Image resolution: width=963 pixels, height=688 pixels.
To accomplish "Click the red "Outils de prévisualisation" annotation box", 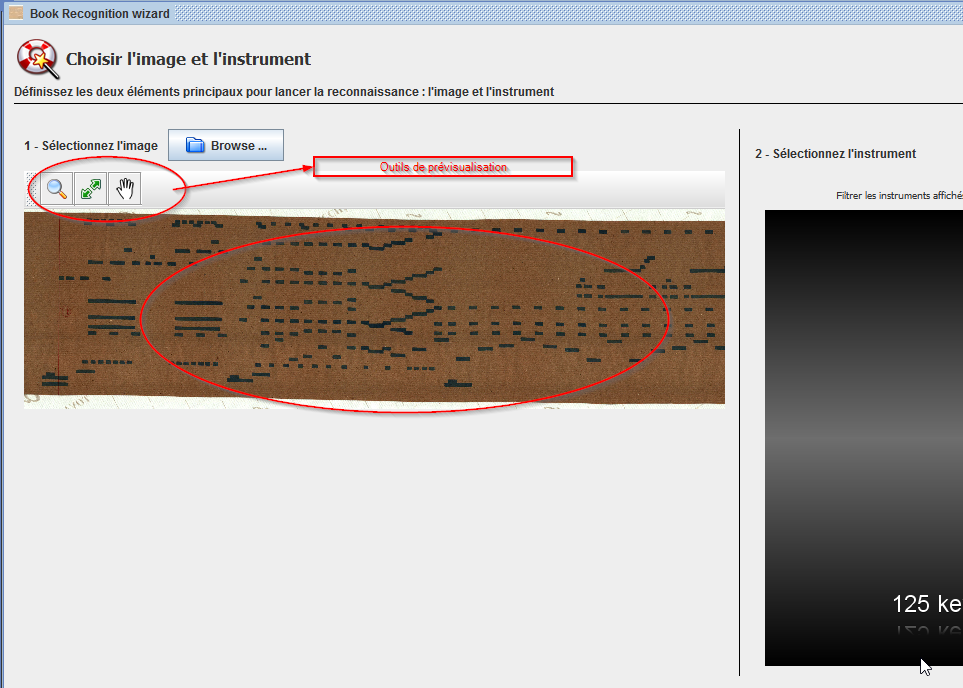I will pyautogui.click(x=443, y=167).
